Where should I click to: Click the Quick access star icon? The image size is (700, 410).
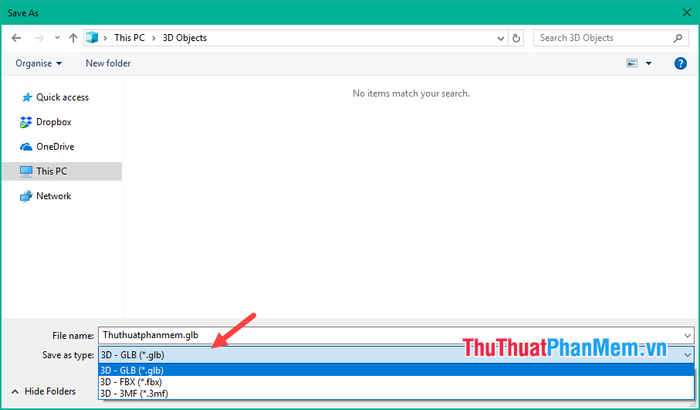pos(27,97)
